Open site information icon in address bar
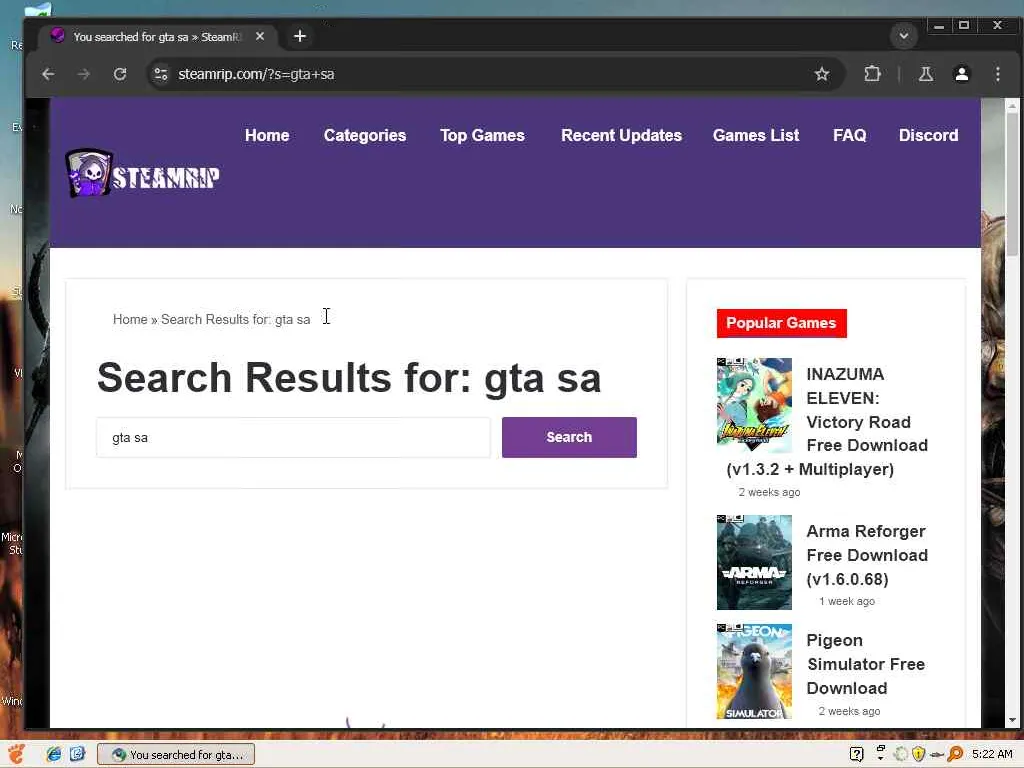Viewport: 1024px width, 768px height. click(161, 74)
